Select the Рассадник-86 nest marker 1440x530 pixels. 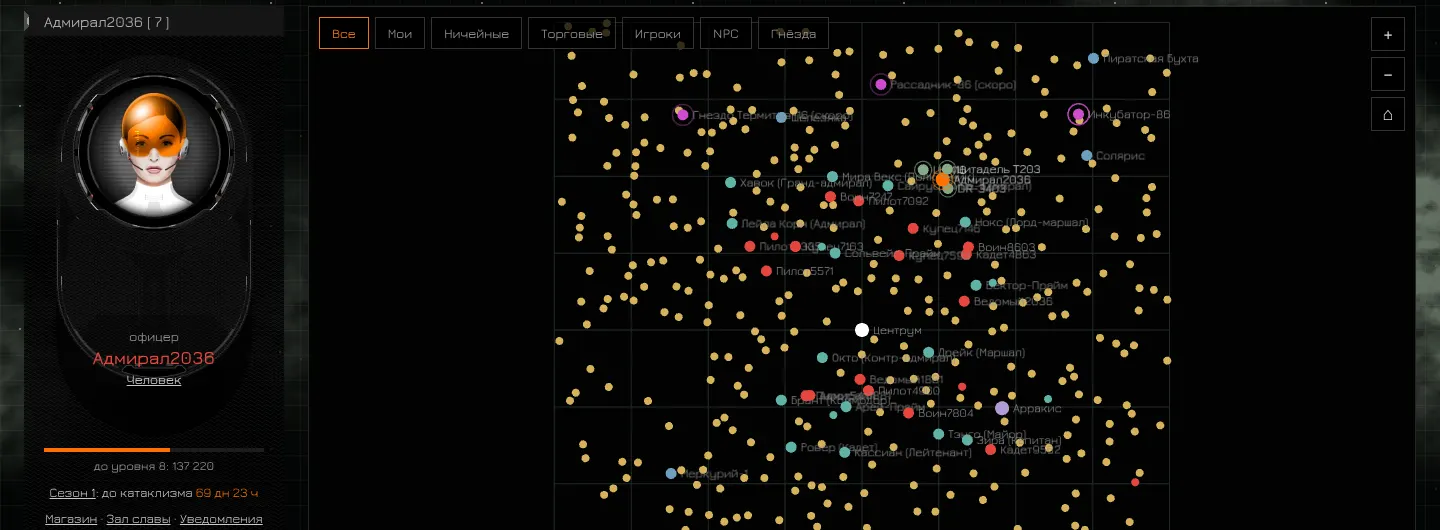880,84
